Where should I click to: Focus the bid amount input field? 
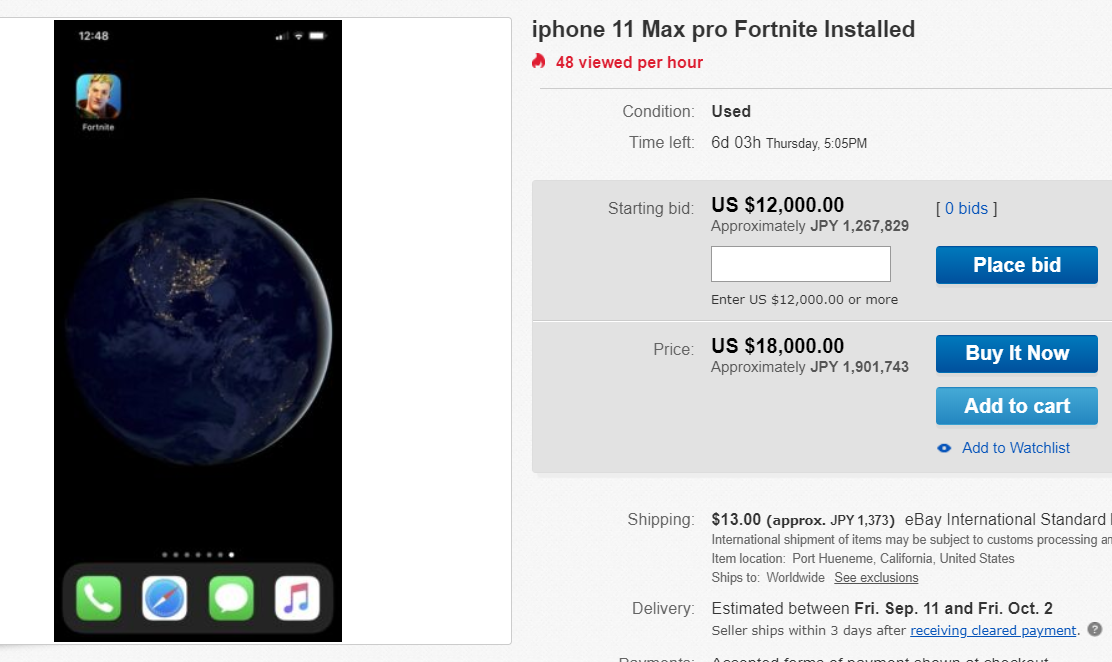click(x=800, y=264)
